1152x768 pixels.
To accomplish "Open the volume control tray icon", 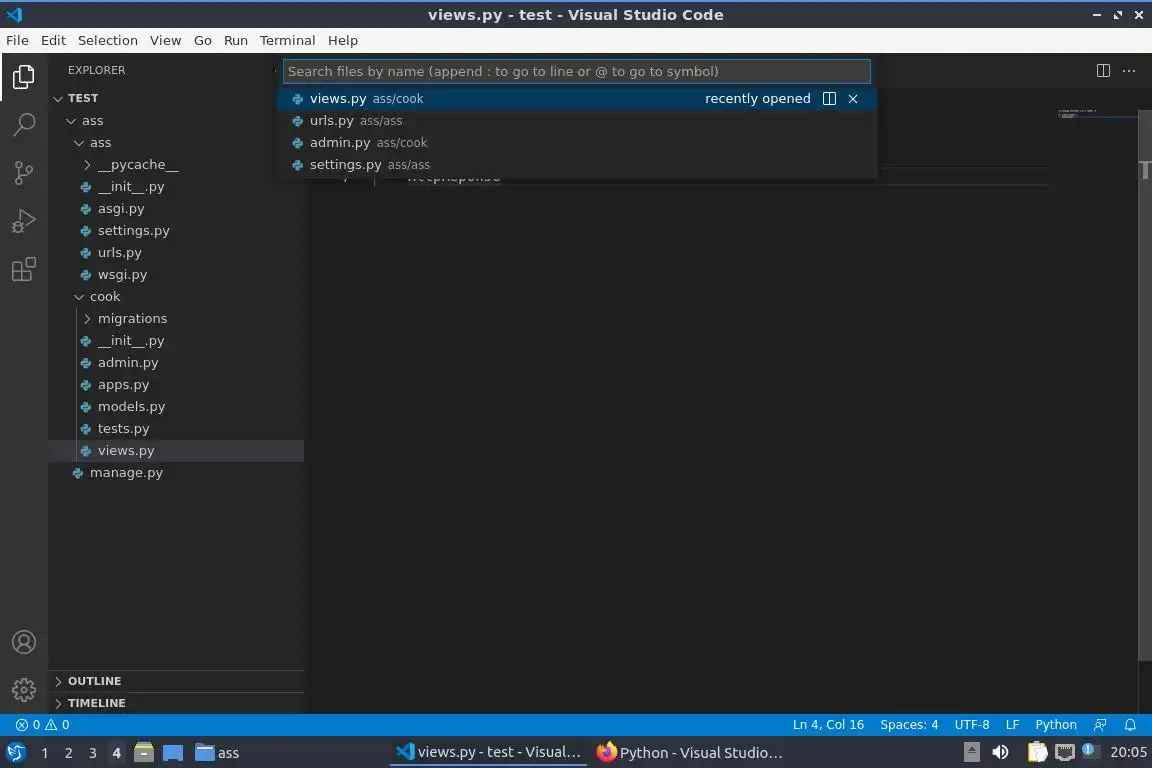I will (x=1000, y=752).
